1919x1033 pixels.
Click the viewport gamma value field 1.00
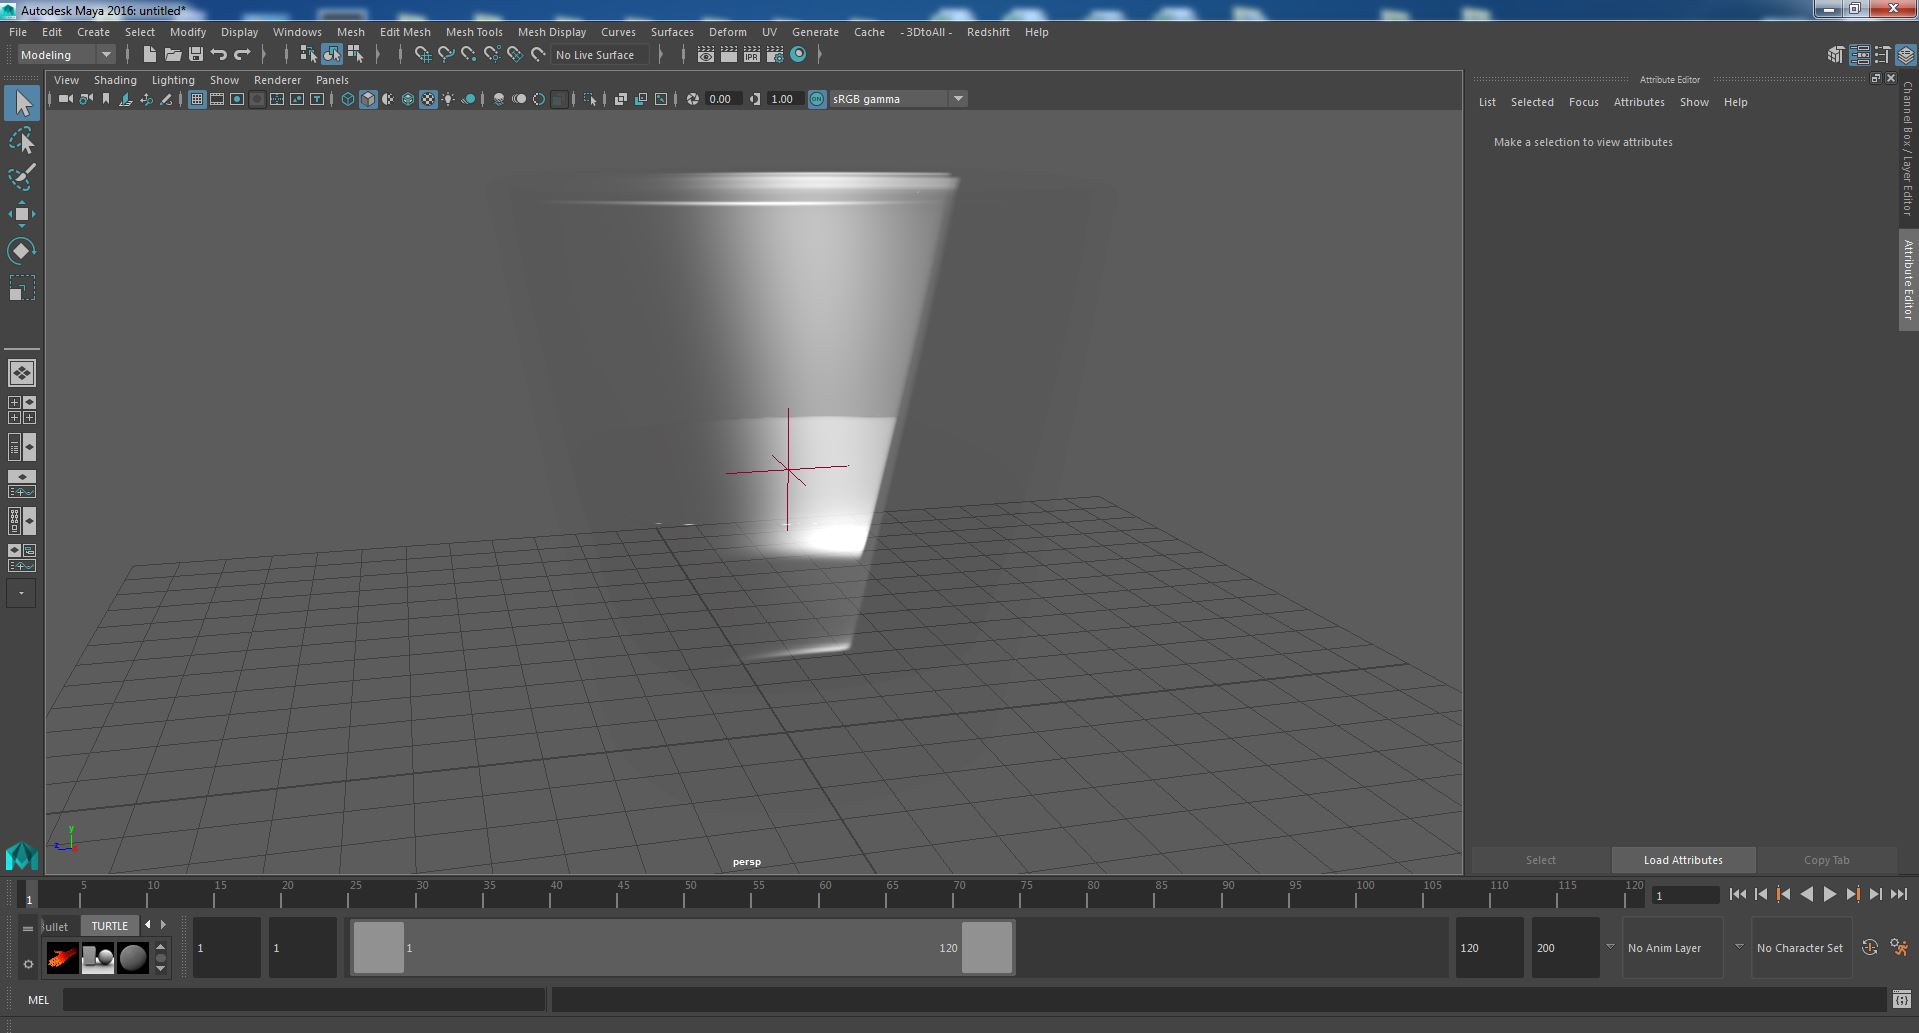pyautogui.click(x=783, y=99)
